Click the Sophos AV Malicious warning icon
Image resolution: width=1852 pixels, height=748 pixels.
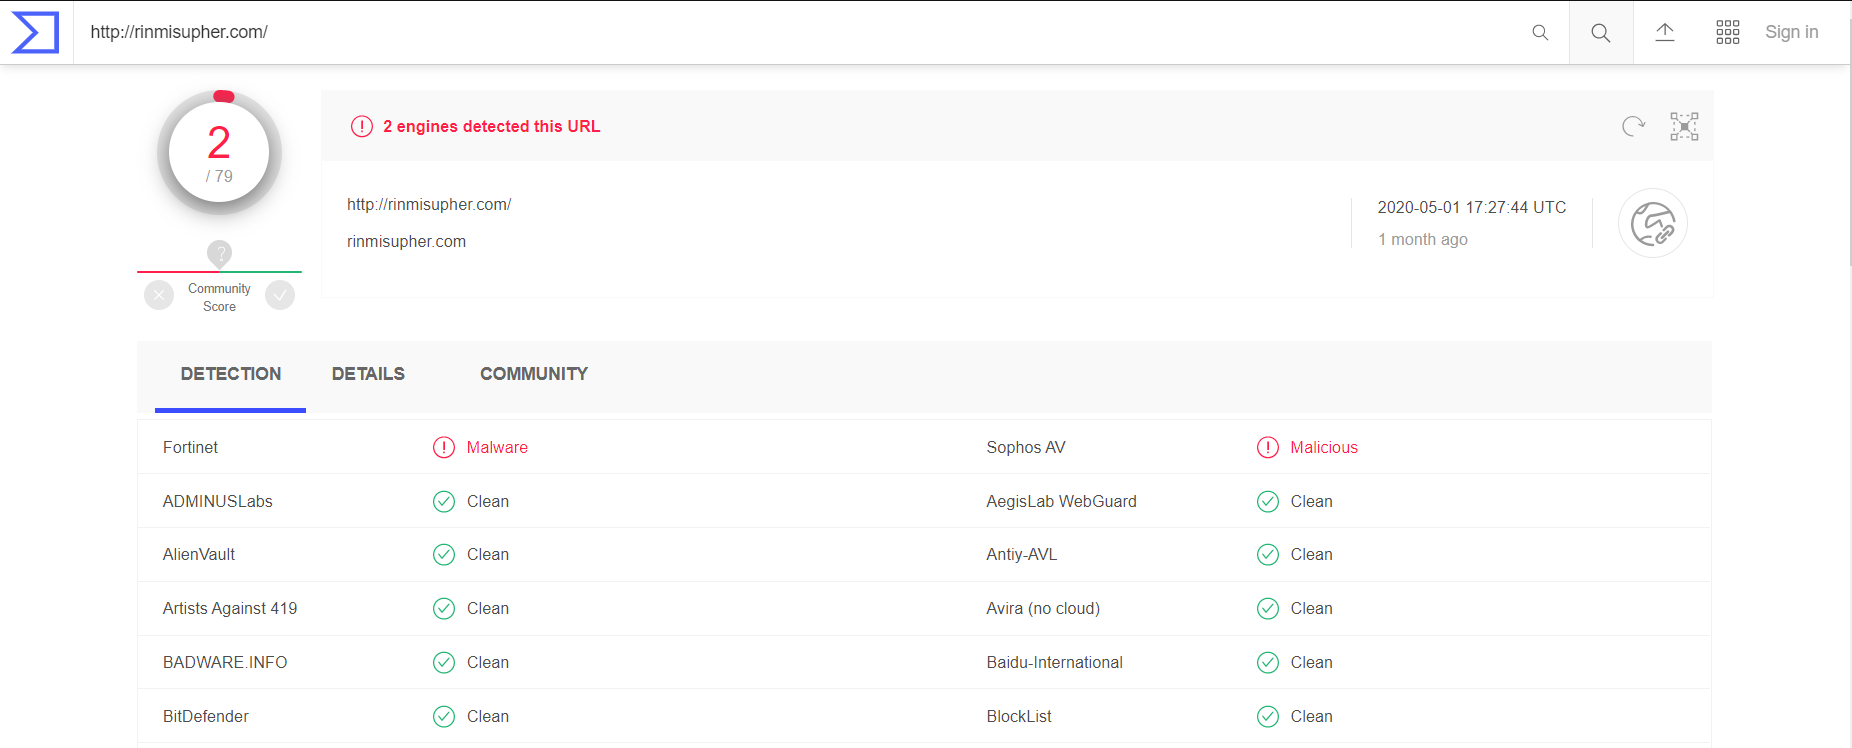coord(1268,447)
